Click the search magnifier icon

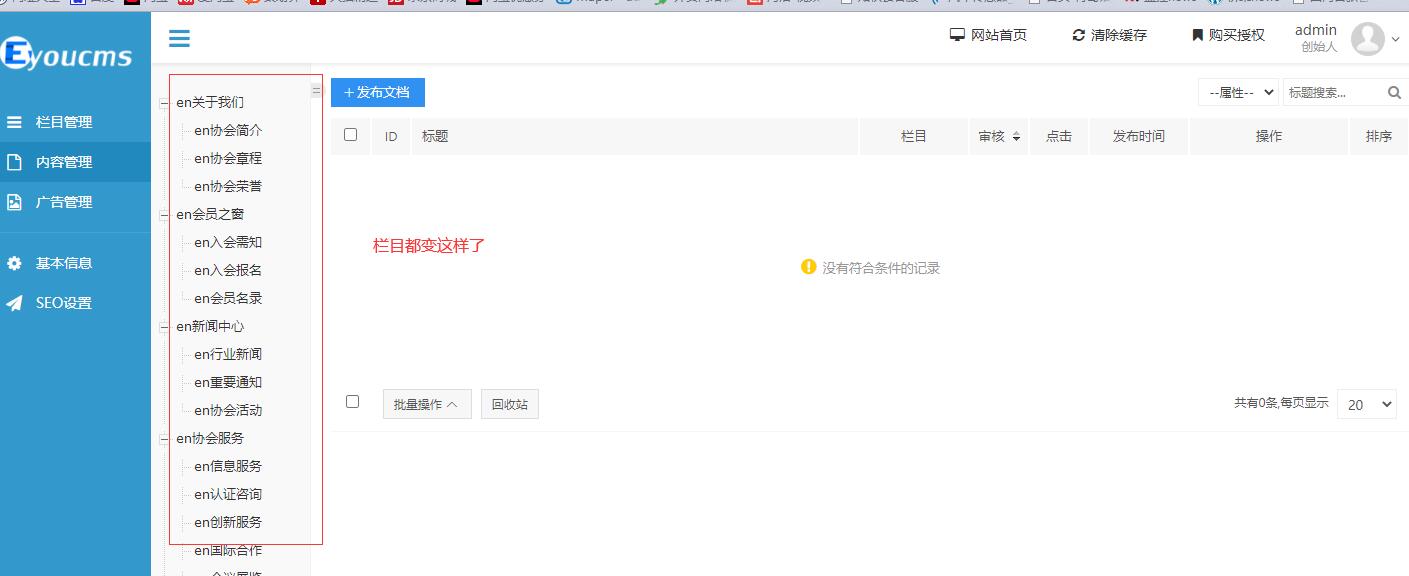click(x=1395, y=92)
